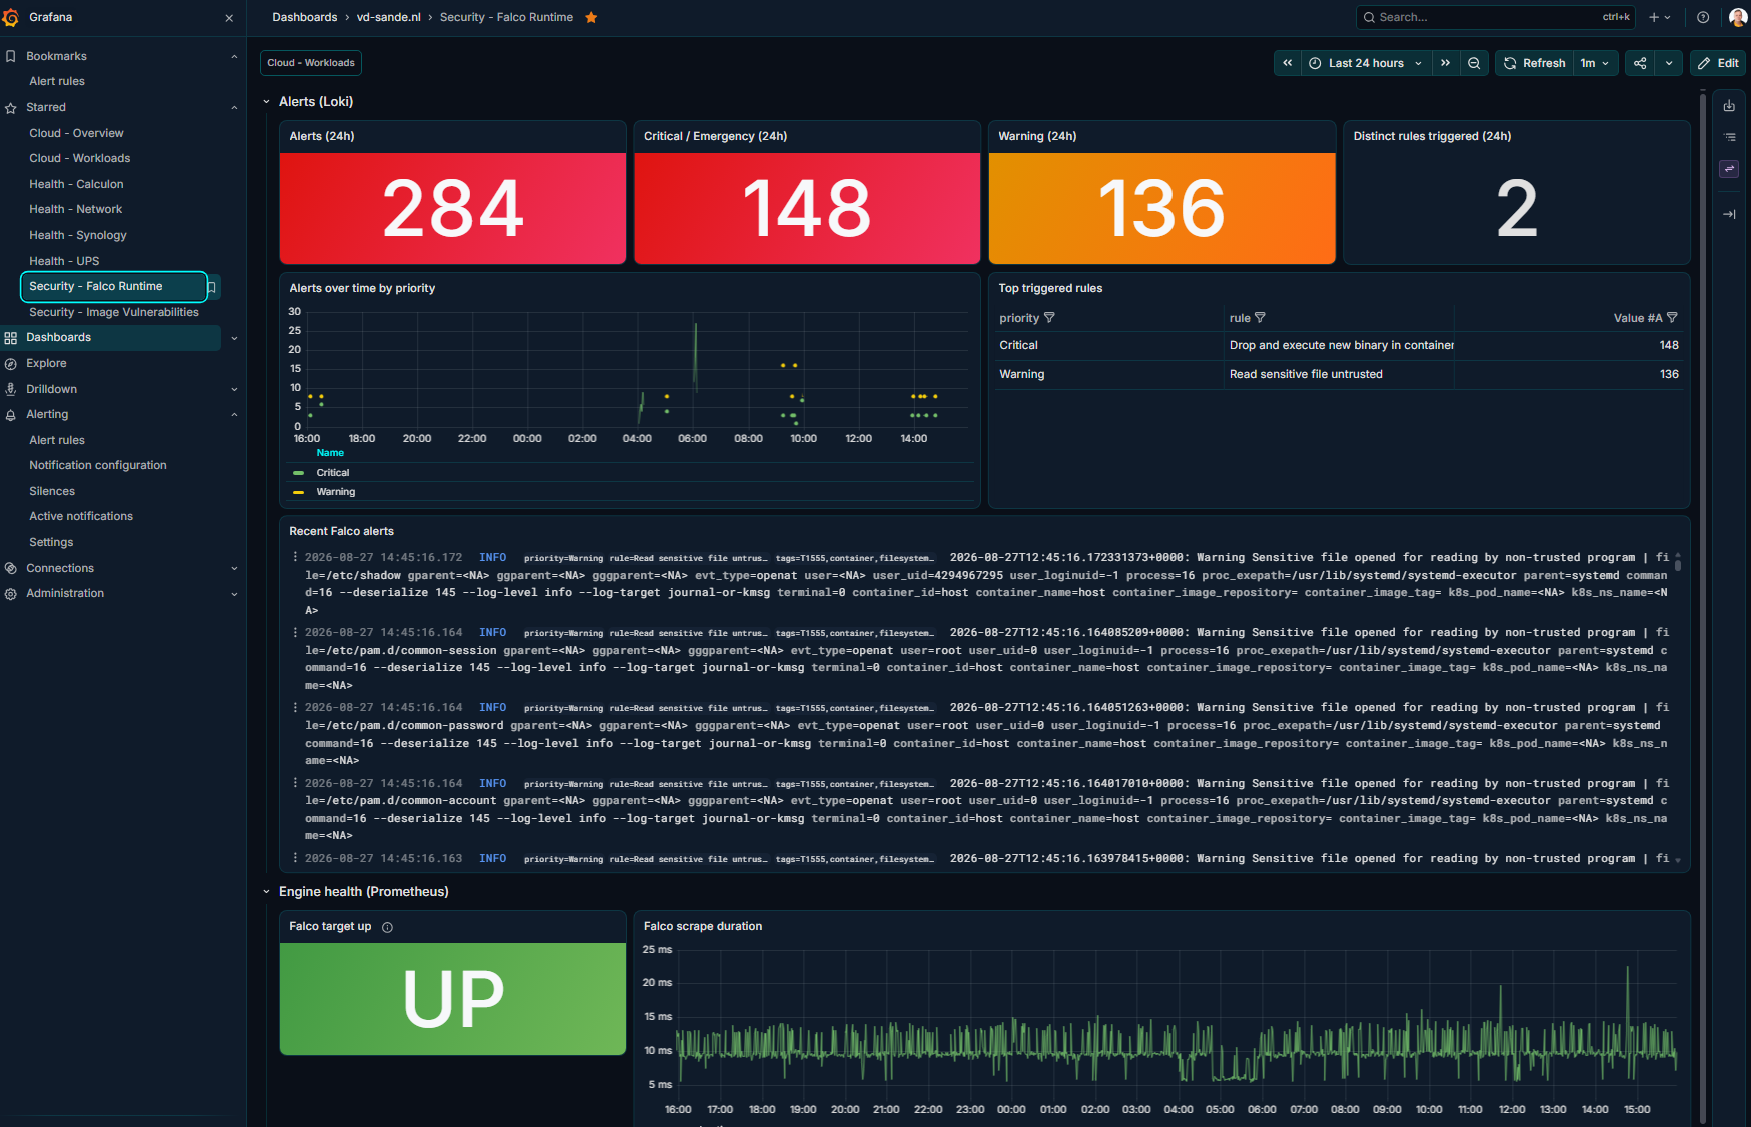Open the Last 24 hours time picker
Screen dimensions: 1751x1127
(1366, 63)
